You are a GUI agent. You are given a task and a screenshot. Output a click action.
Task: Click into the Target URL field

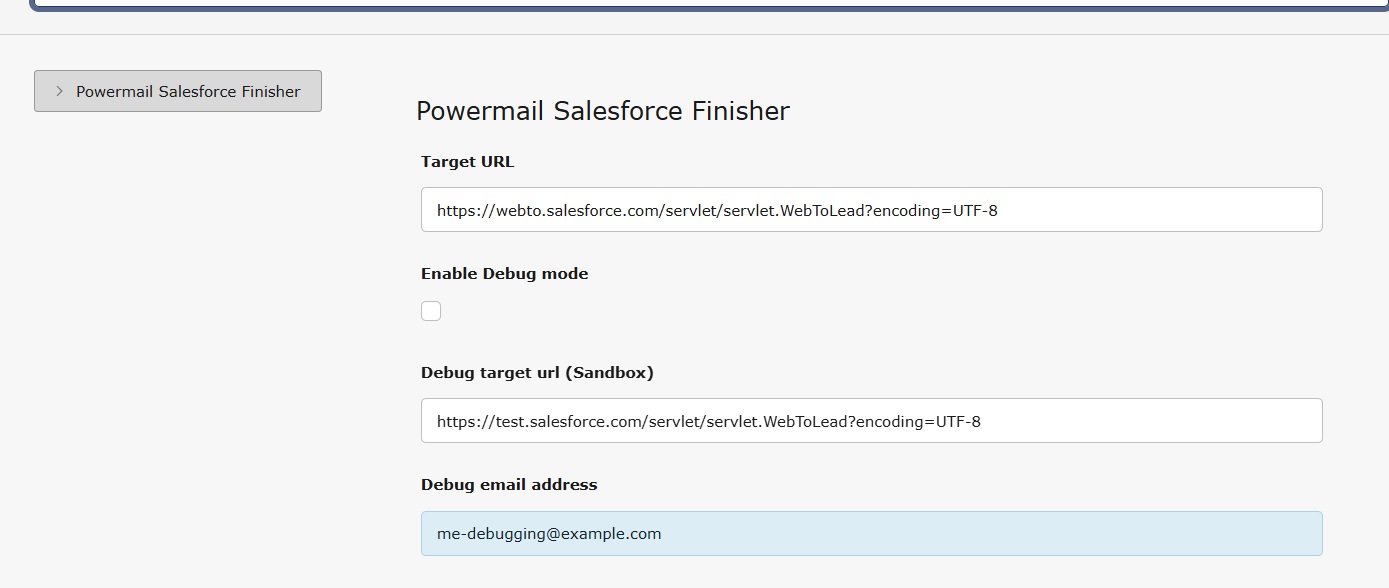click(x=871, y=210)
